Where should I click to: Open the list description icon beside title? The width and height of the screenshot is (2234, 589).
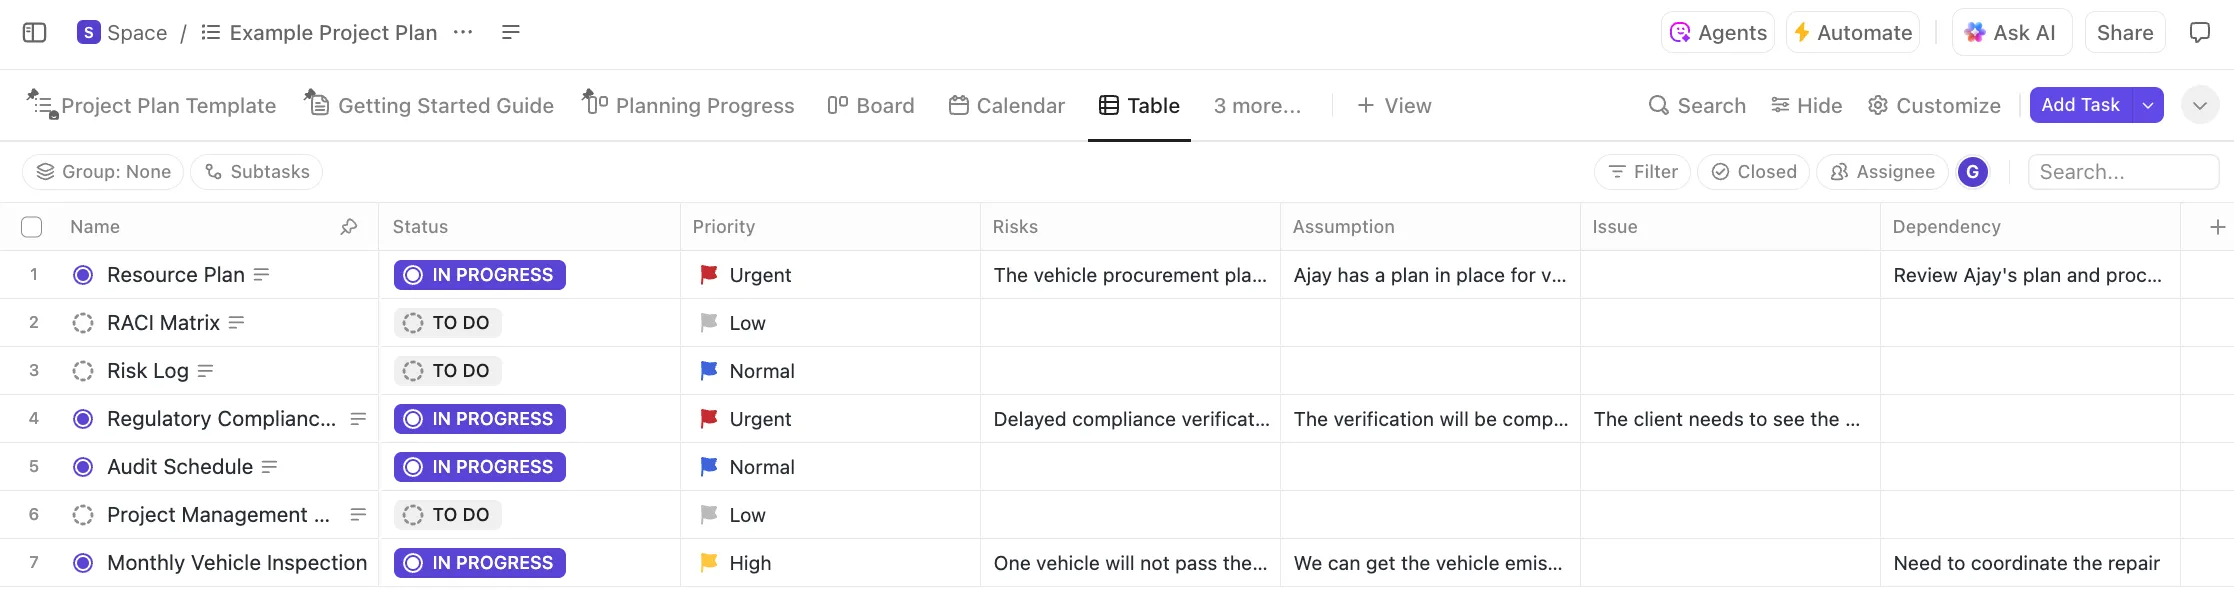click(x=510, y=32)
